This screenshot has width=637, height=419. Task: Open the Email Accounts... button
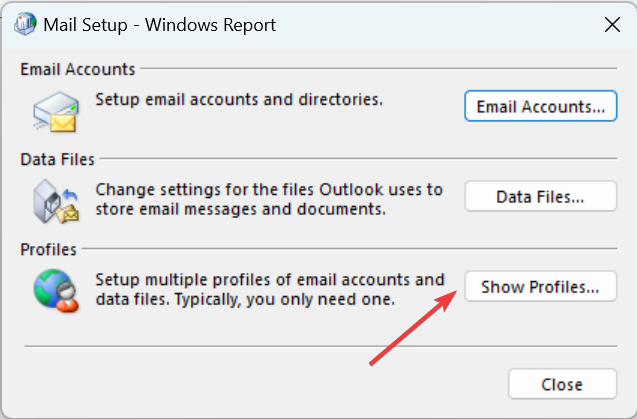click(x=541, y=106)
